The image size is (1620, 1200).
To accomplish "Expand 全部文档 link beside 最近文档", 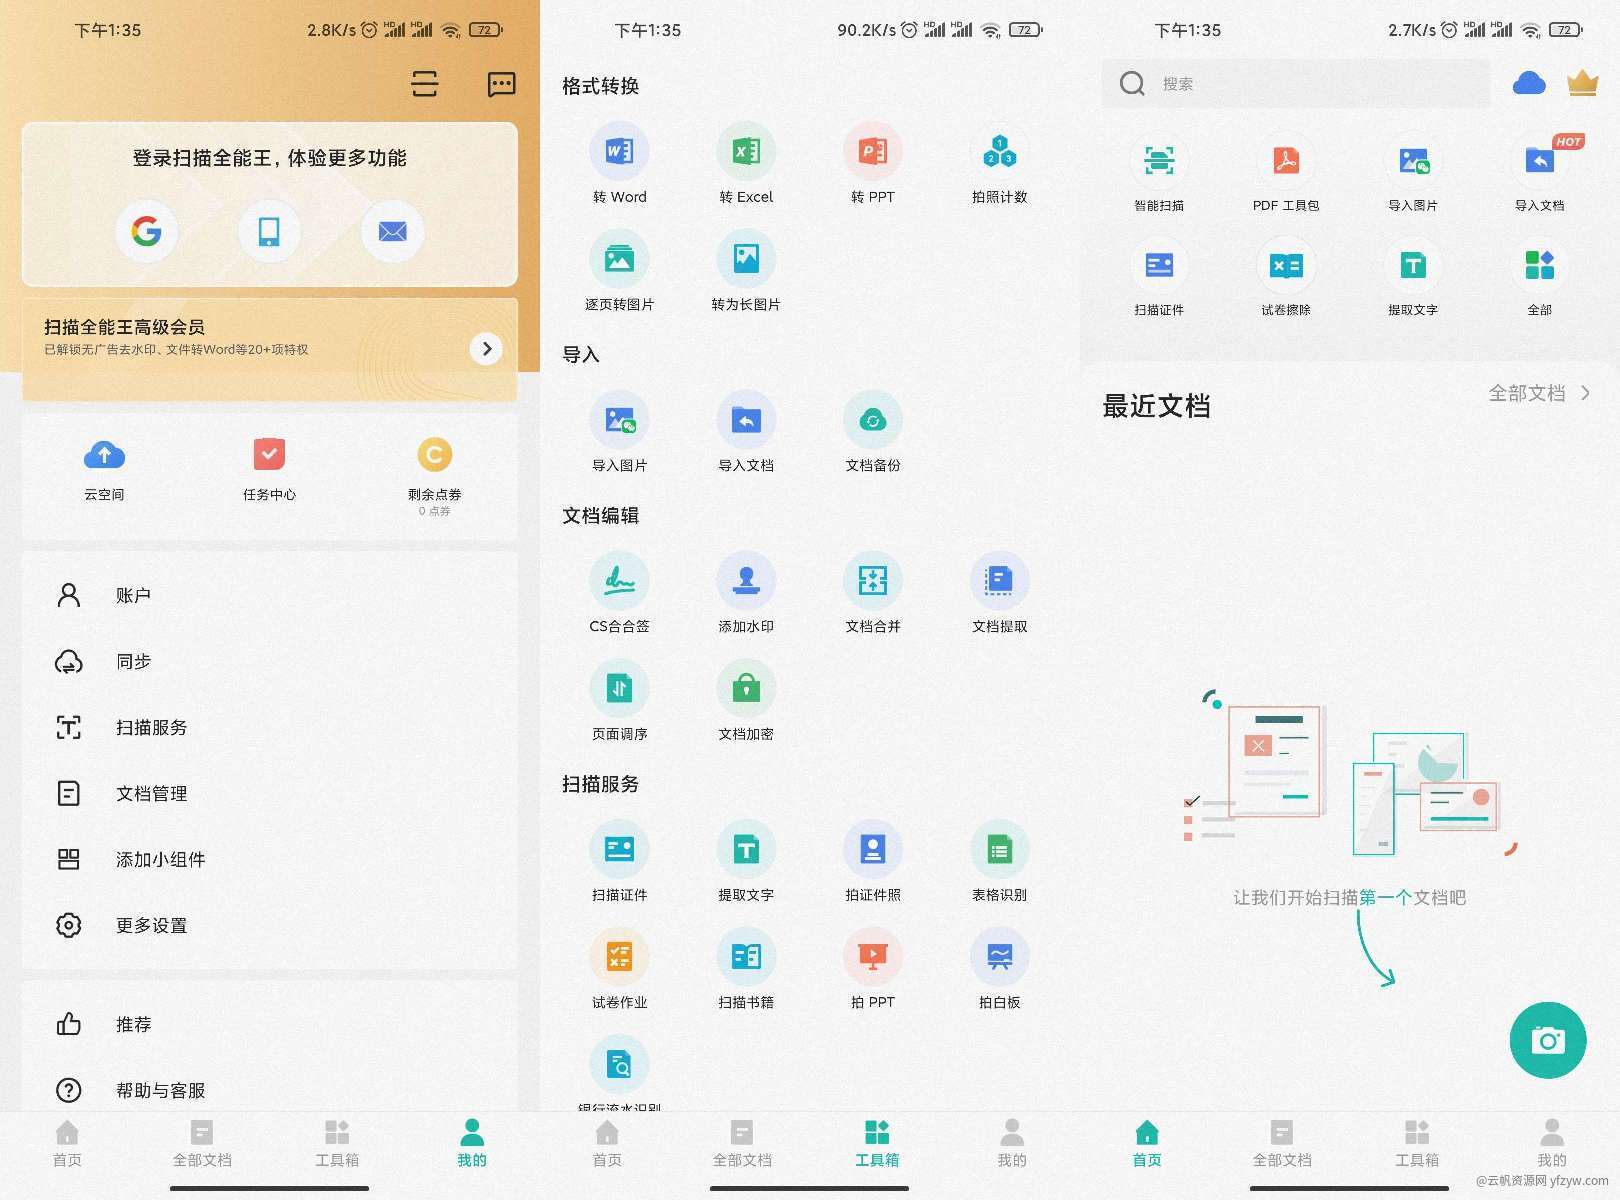I will click(x=1539, y=393).
